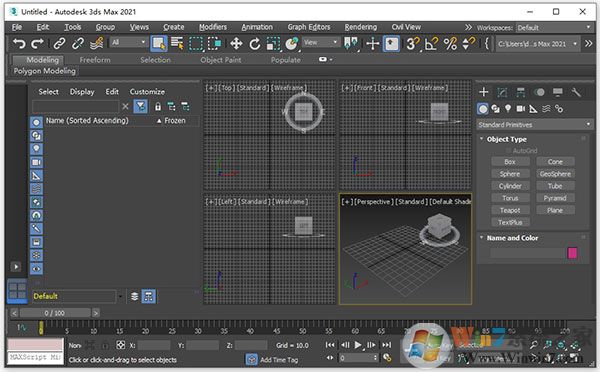The height and width of the screenshot is (372, 600).
Task: Activate Select and Rotate tool
Action: pyautogui.click(x=255, y=44)
